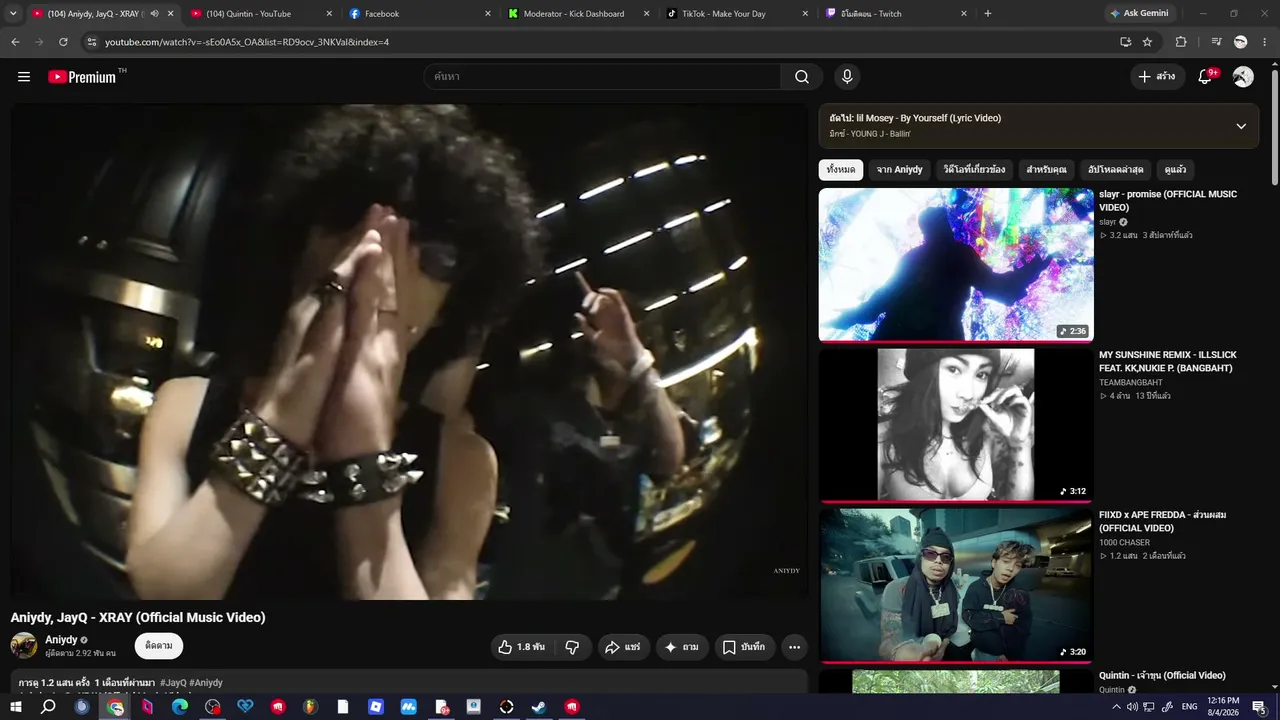Show hidden system tray icons
Screen dimensions: 1280x720
[1117, 707]
